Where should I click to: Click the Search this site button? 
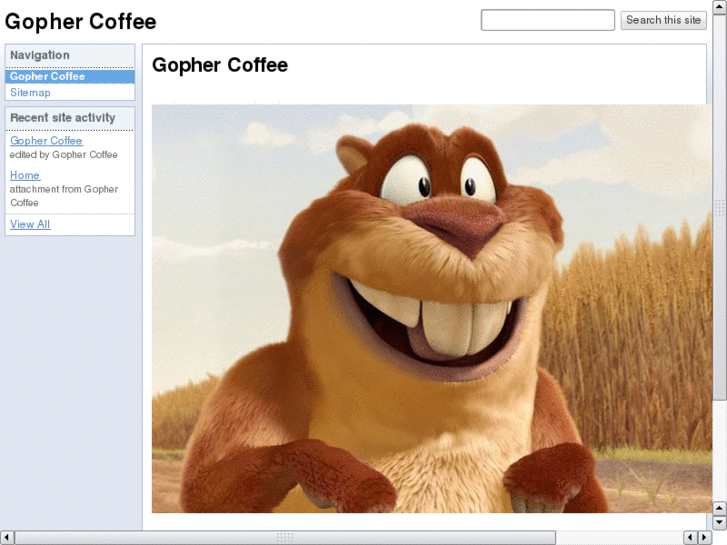[663, 20]
